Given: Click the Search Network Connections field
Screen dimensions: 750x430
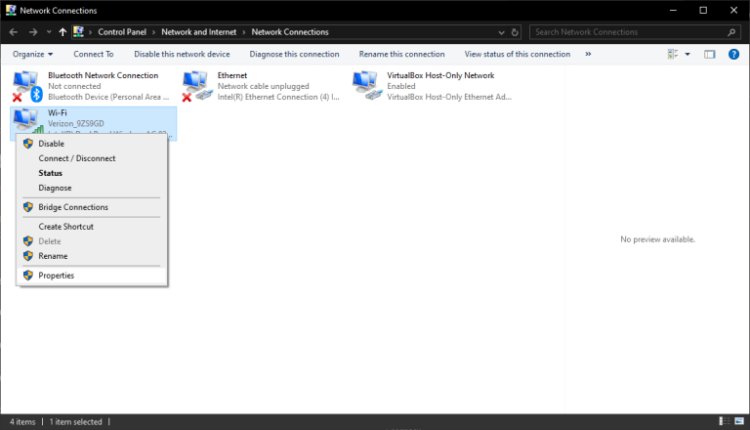Looking at the screenshot, I should coord(630,32).
